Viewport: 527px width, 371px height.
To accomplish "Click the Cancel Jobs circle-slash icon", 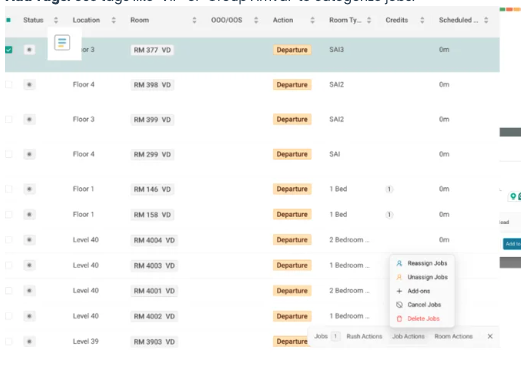I will tap(399, 305).
